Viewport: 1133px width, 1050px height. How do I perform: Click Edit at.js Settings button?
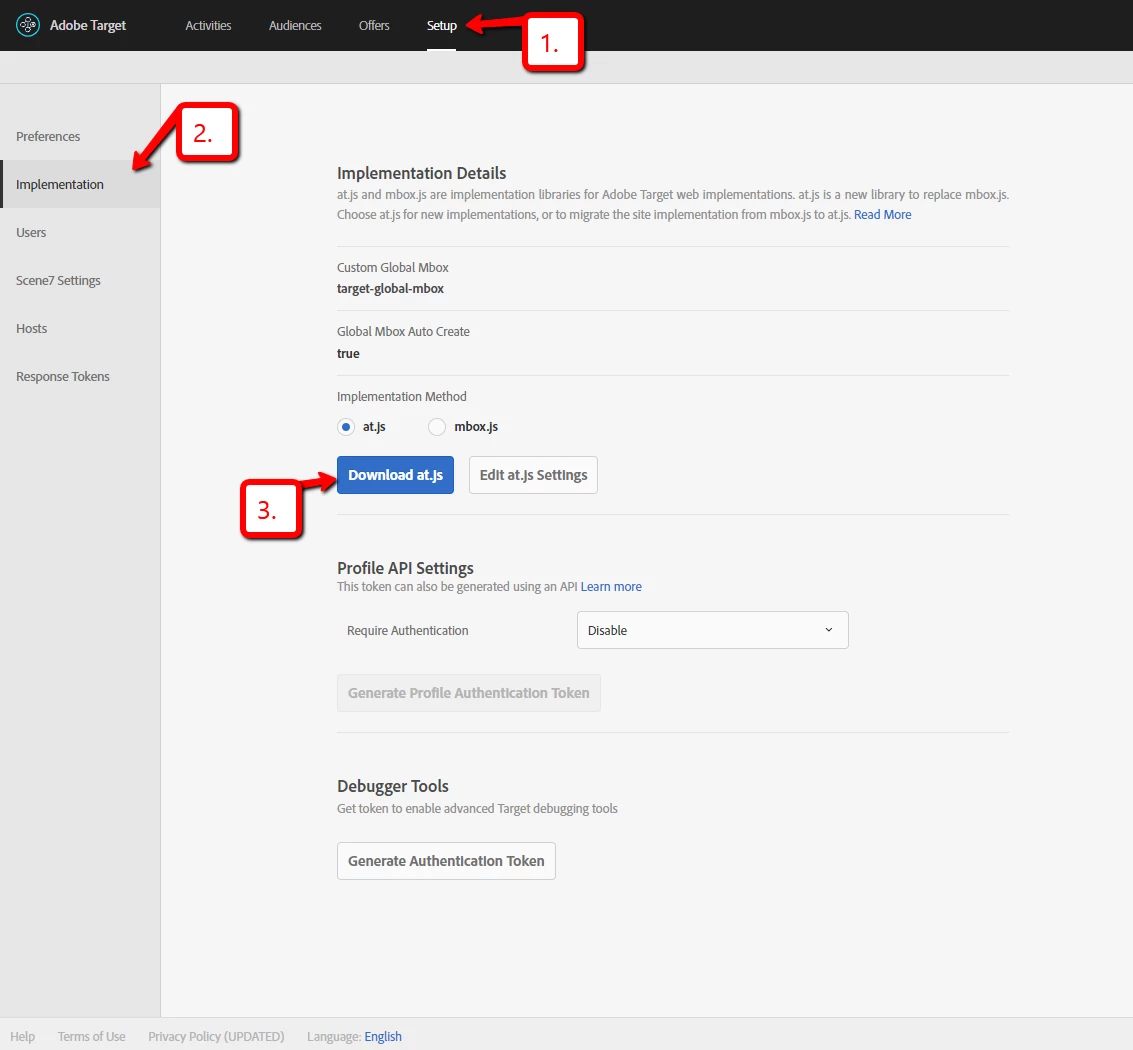[533, 475]
